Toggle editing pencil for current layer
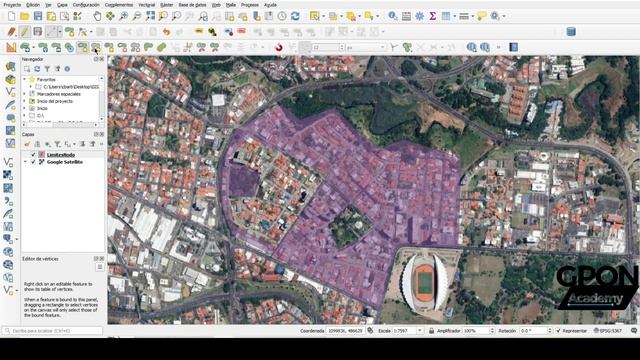 24,32
